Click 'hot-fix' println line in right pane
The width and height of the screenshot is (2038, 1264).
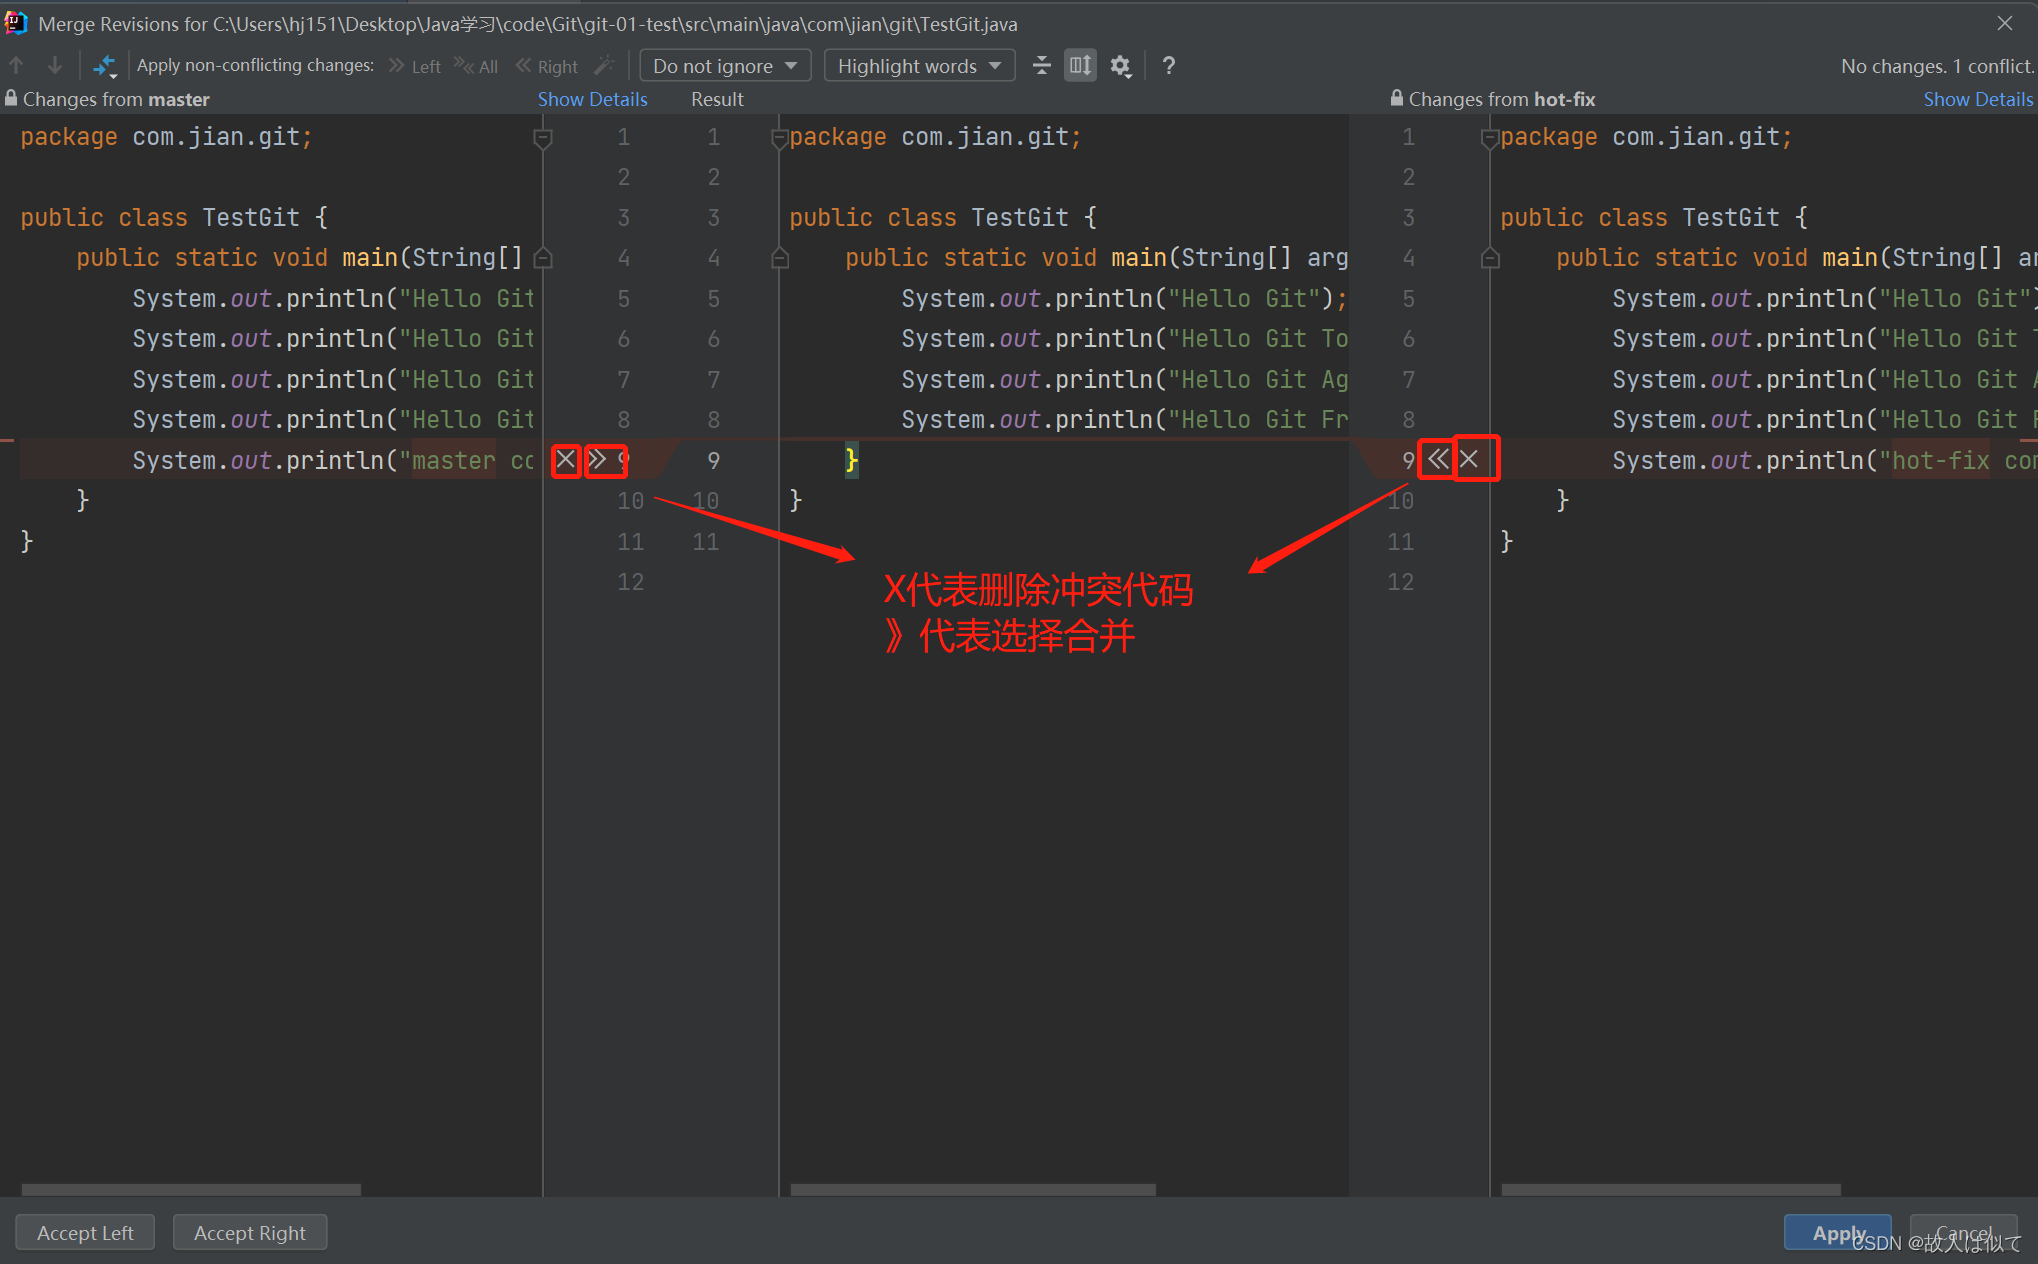click(1825, 460)
